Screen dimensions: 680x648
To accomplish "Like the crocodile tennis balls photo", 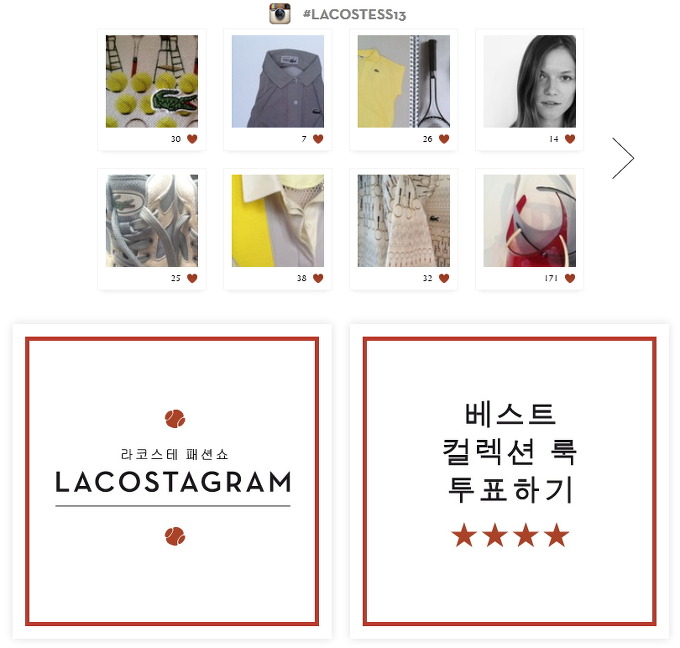I will (192, 139).
